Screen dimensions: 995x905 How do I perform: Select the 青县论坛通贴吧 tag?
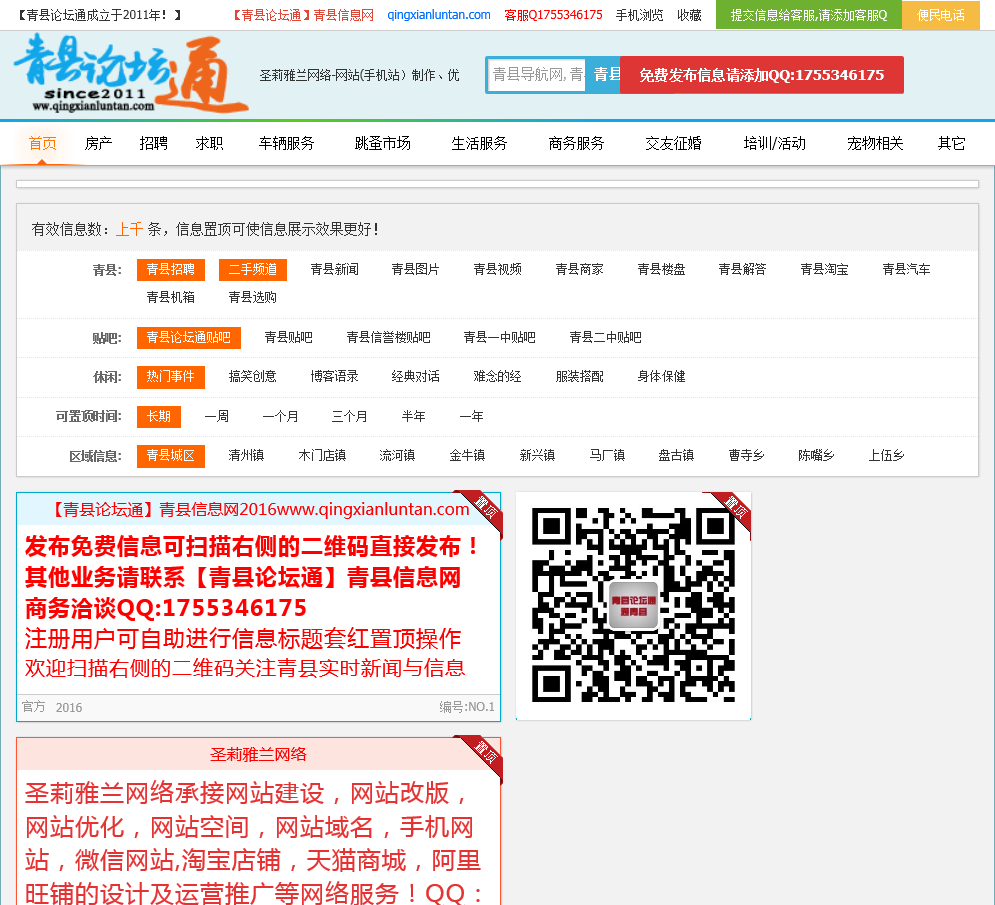tap(188, 338)
